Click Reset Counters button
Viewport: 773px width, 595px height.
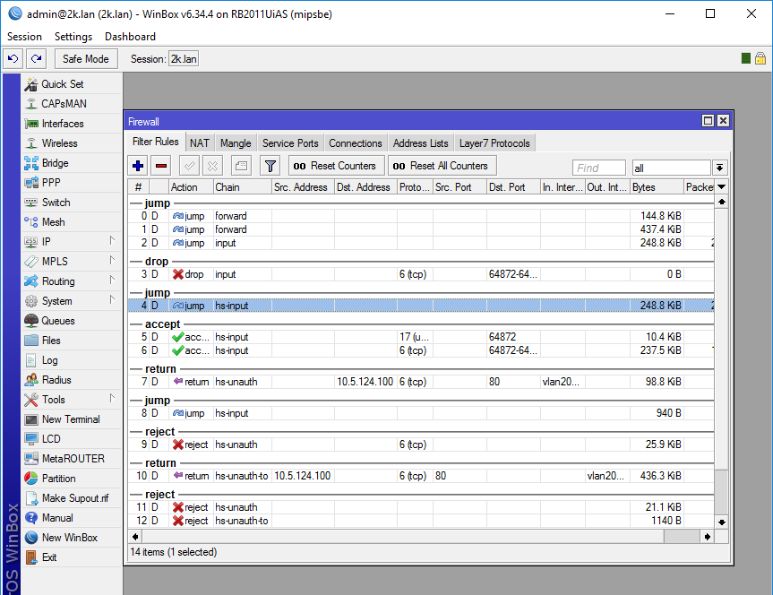pos(335,166)
